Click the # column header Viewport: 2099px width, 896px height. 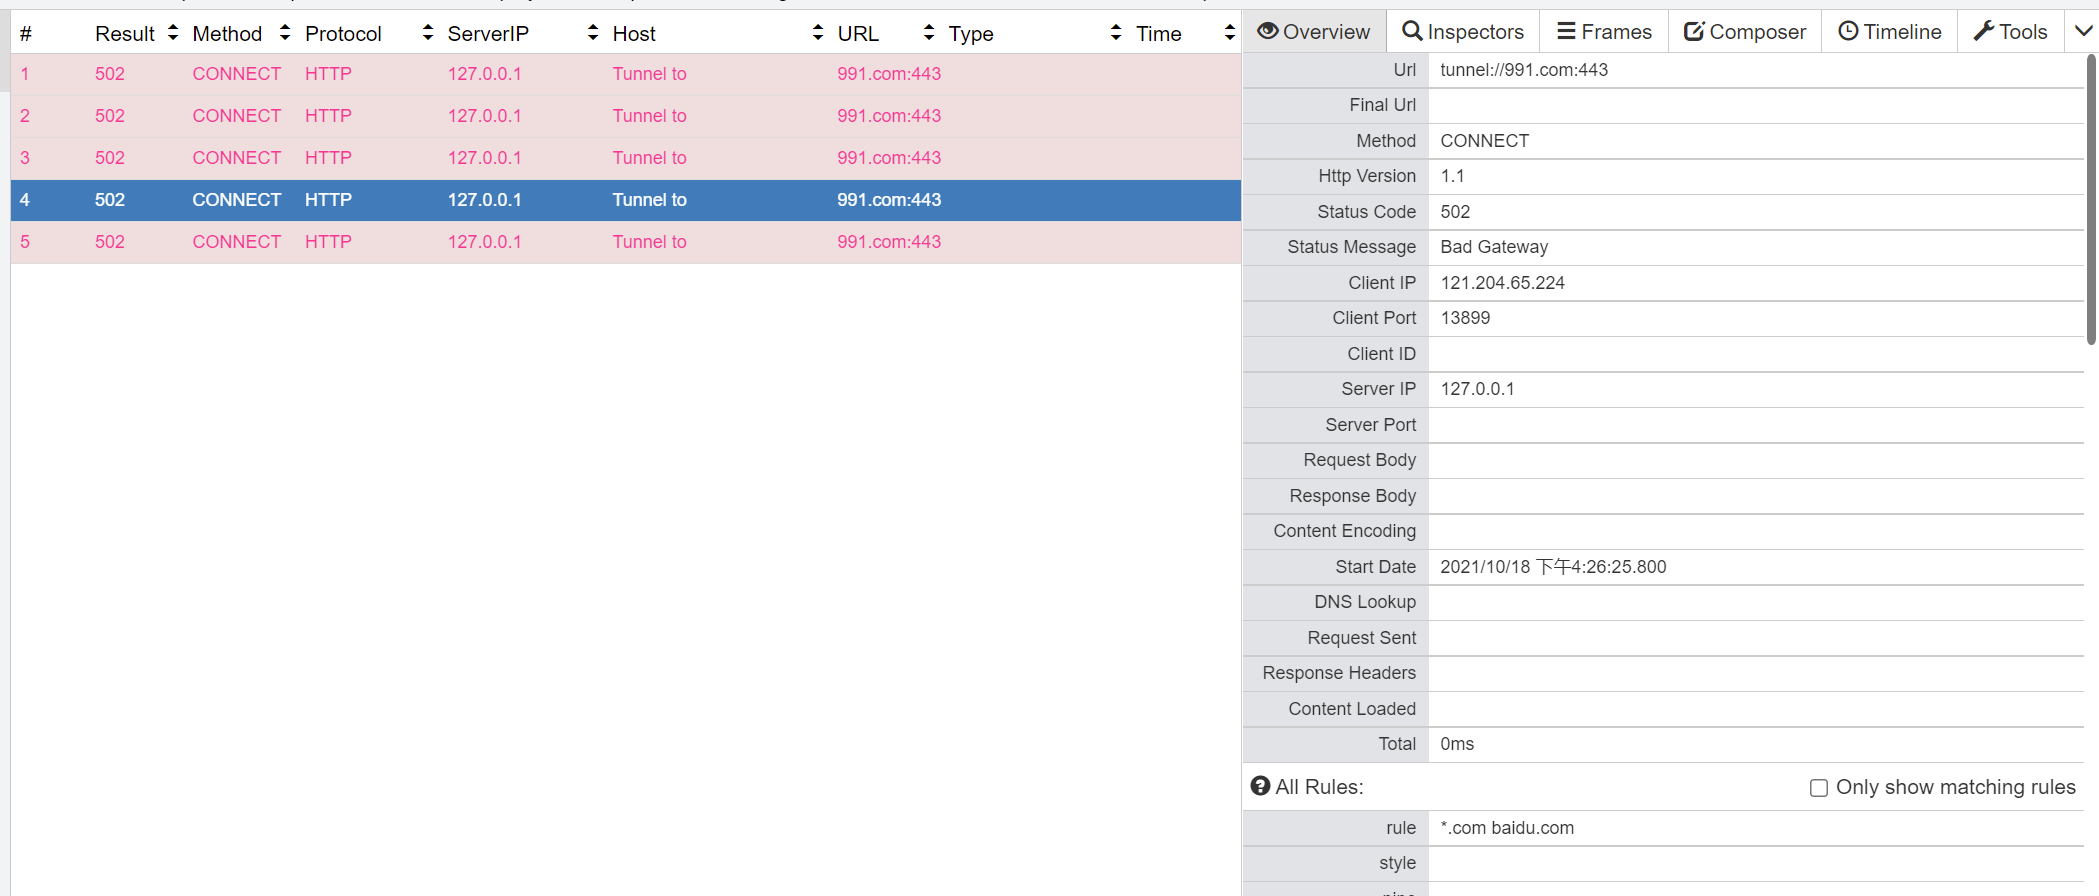coord(26,34)
